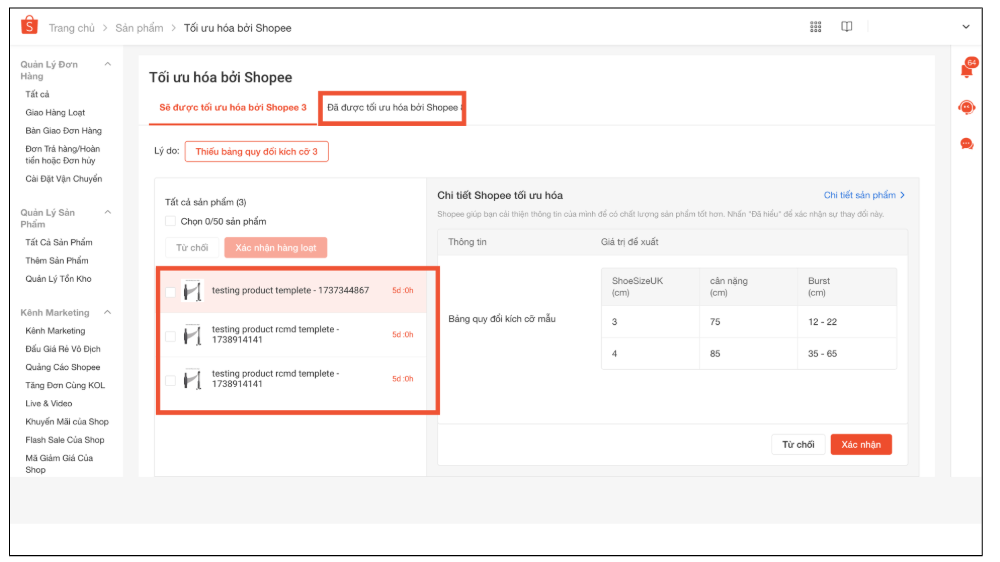Click 'Thiếu bảng quy đổi kích cỡ 3' filter
This screenshot has height=562, width=1000.
click(x=256, y=151)
